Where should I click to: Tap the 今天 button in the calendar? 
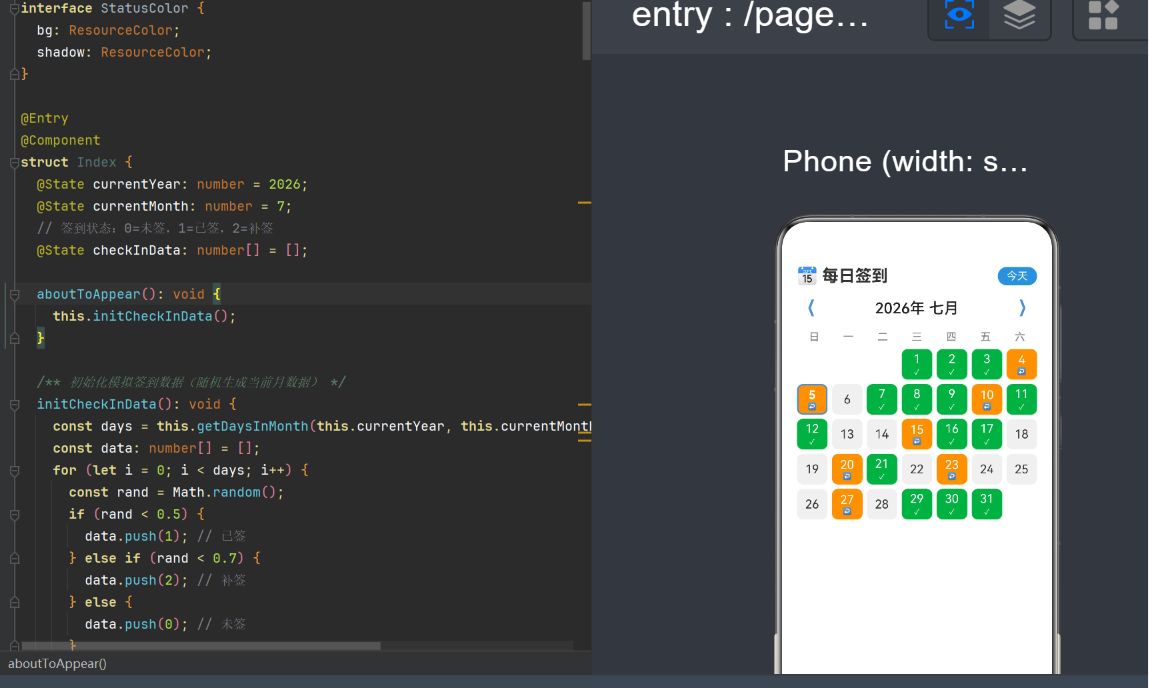click(1017, 276)
